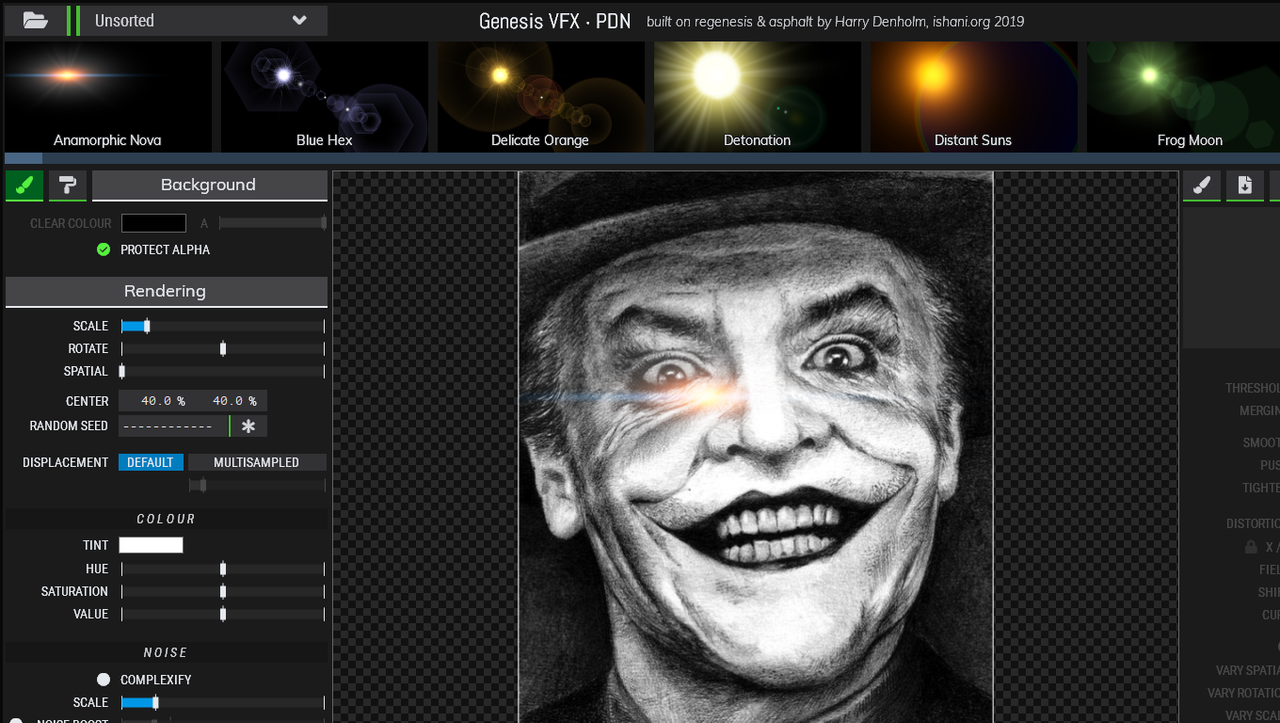Switch displacement to Multisampled
Viewport: 1280px width, 723px height.
point(257,462)
